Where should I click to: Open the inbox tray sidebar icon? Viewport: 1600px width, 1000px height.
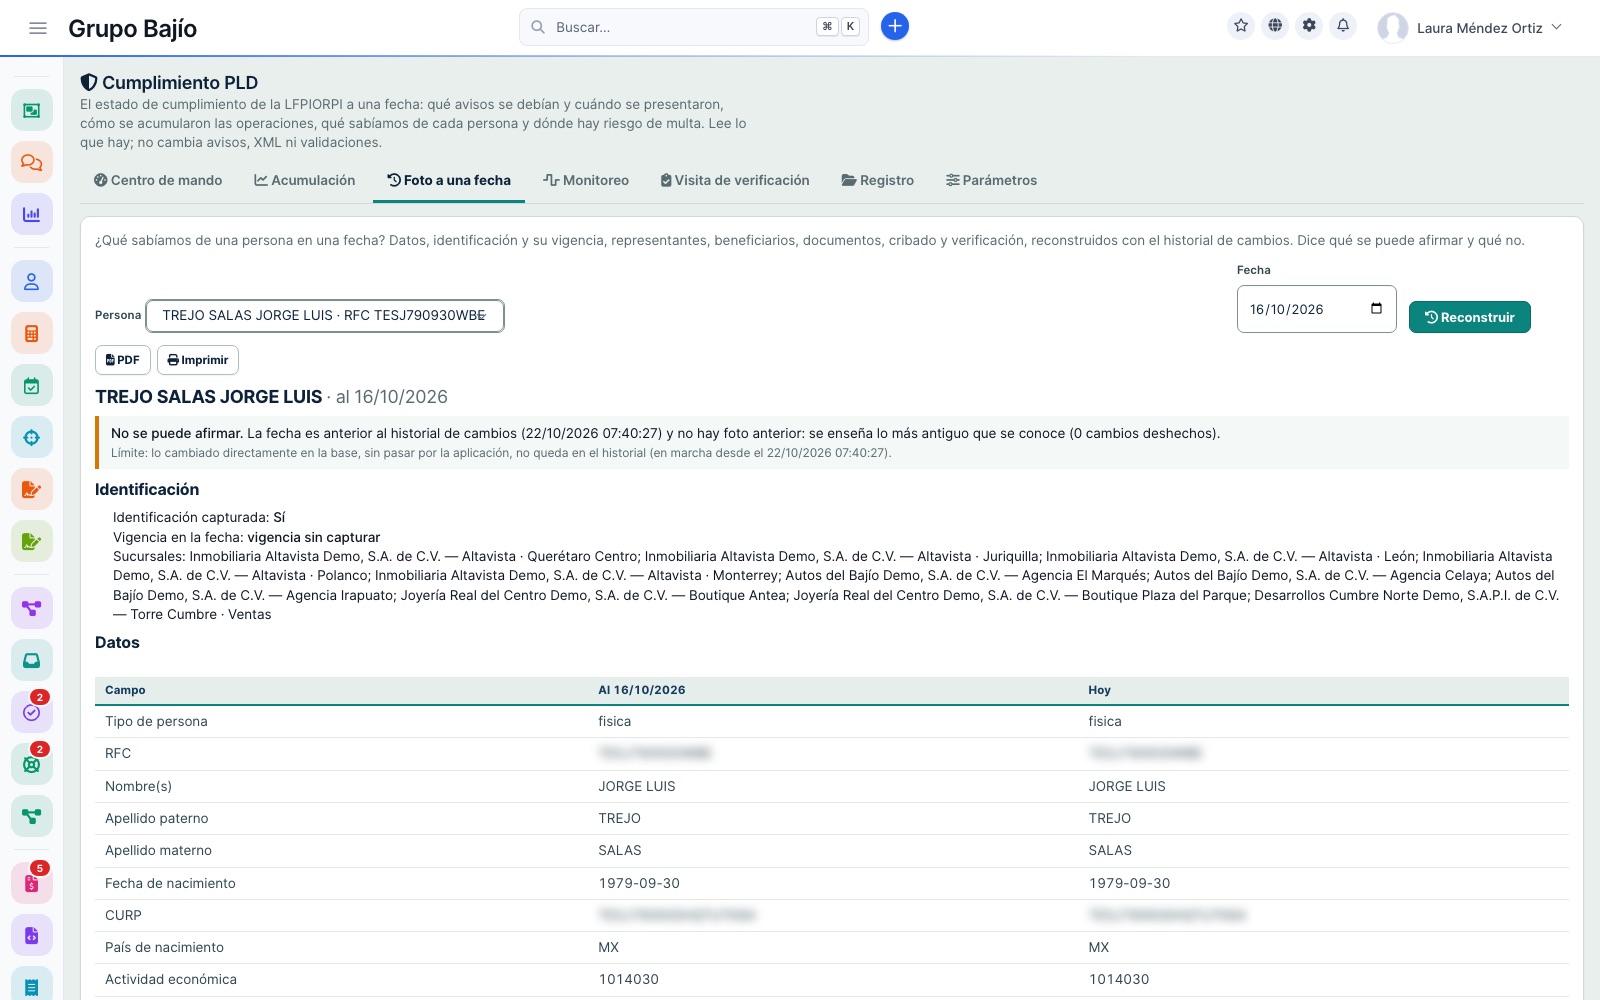32,660
